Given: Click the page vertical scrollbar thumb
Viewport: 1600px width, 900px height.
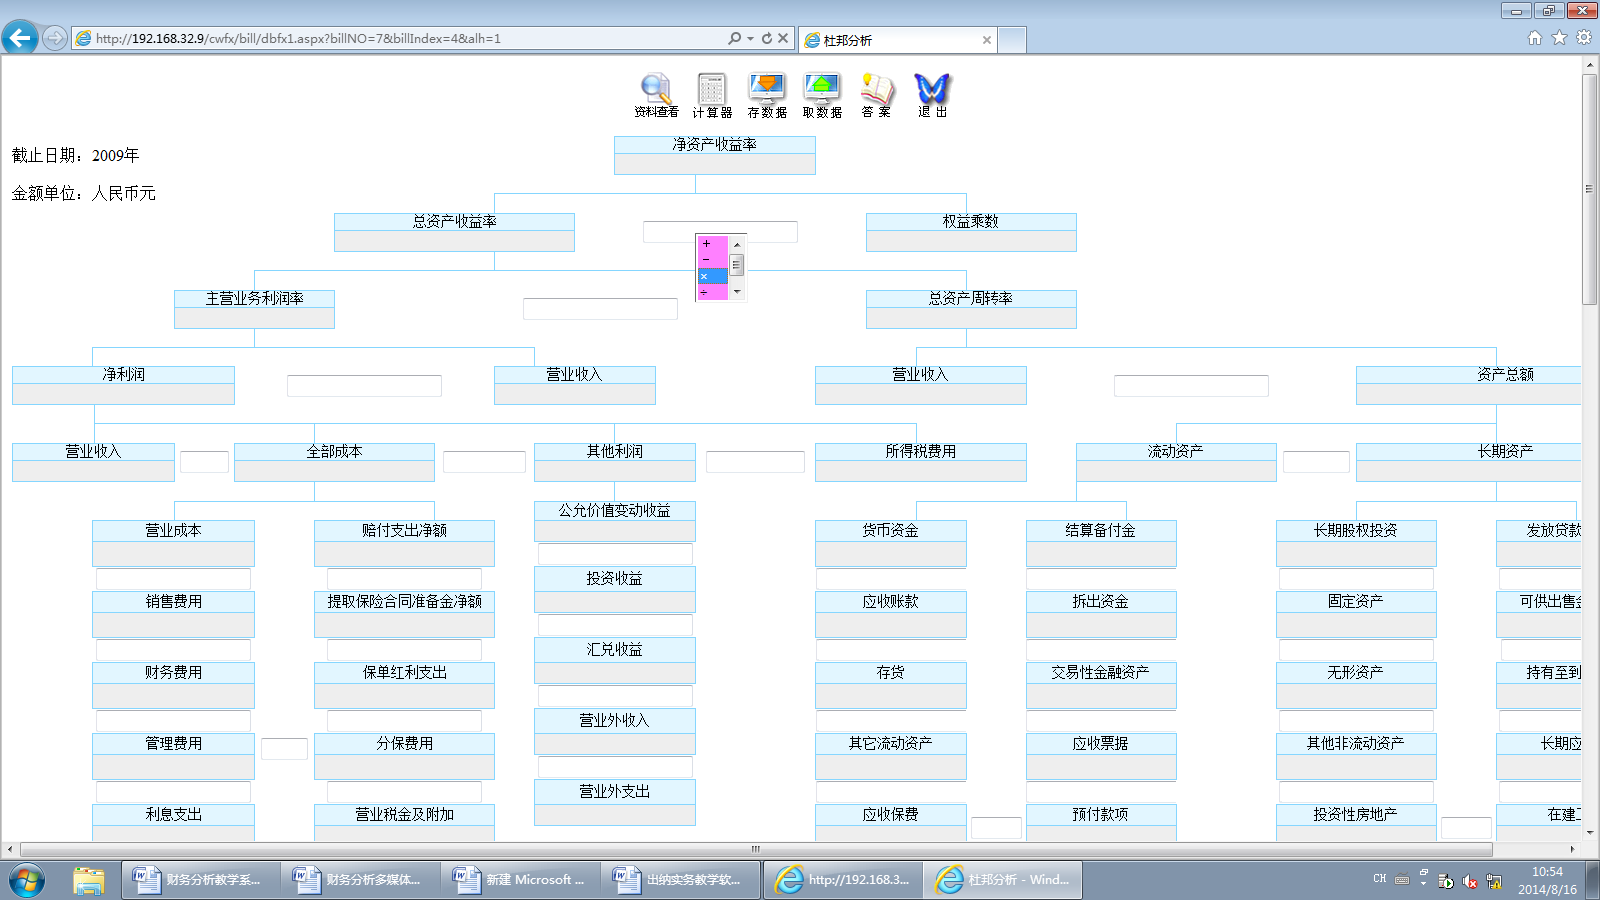Looking at the screenshot, I should 1589,190.
